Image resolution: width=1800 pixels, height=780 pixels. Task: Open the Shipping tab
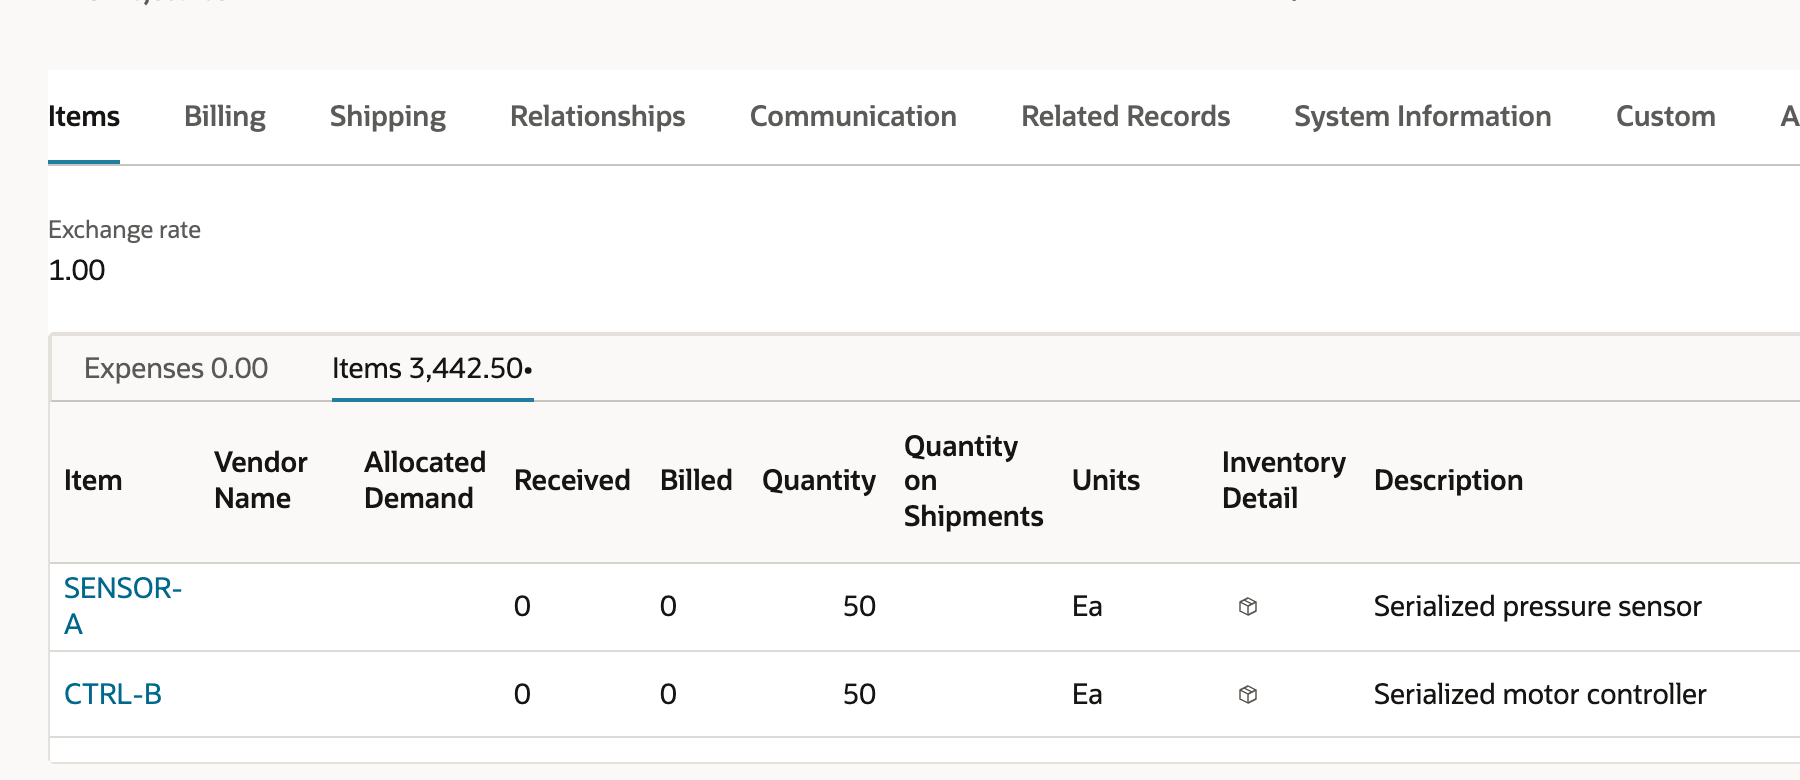coord(388,116)
